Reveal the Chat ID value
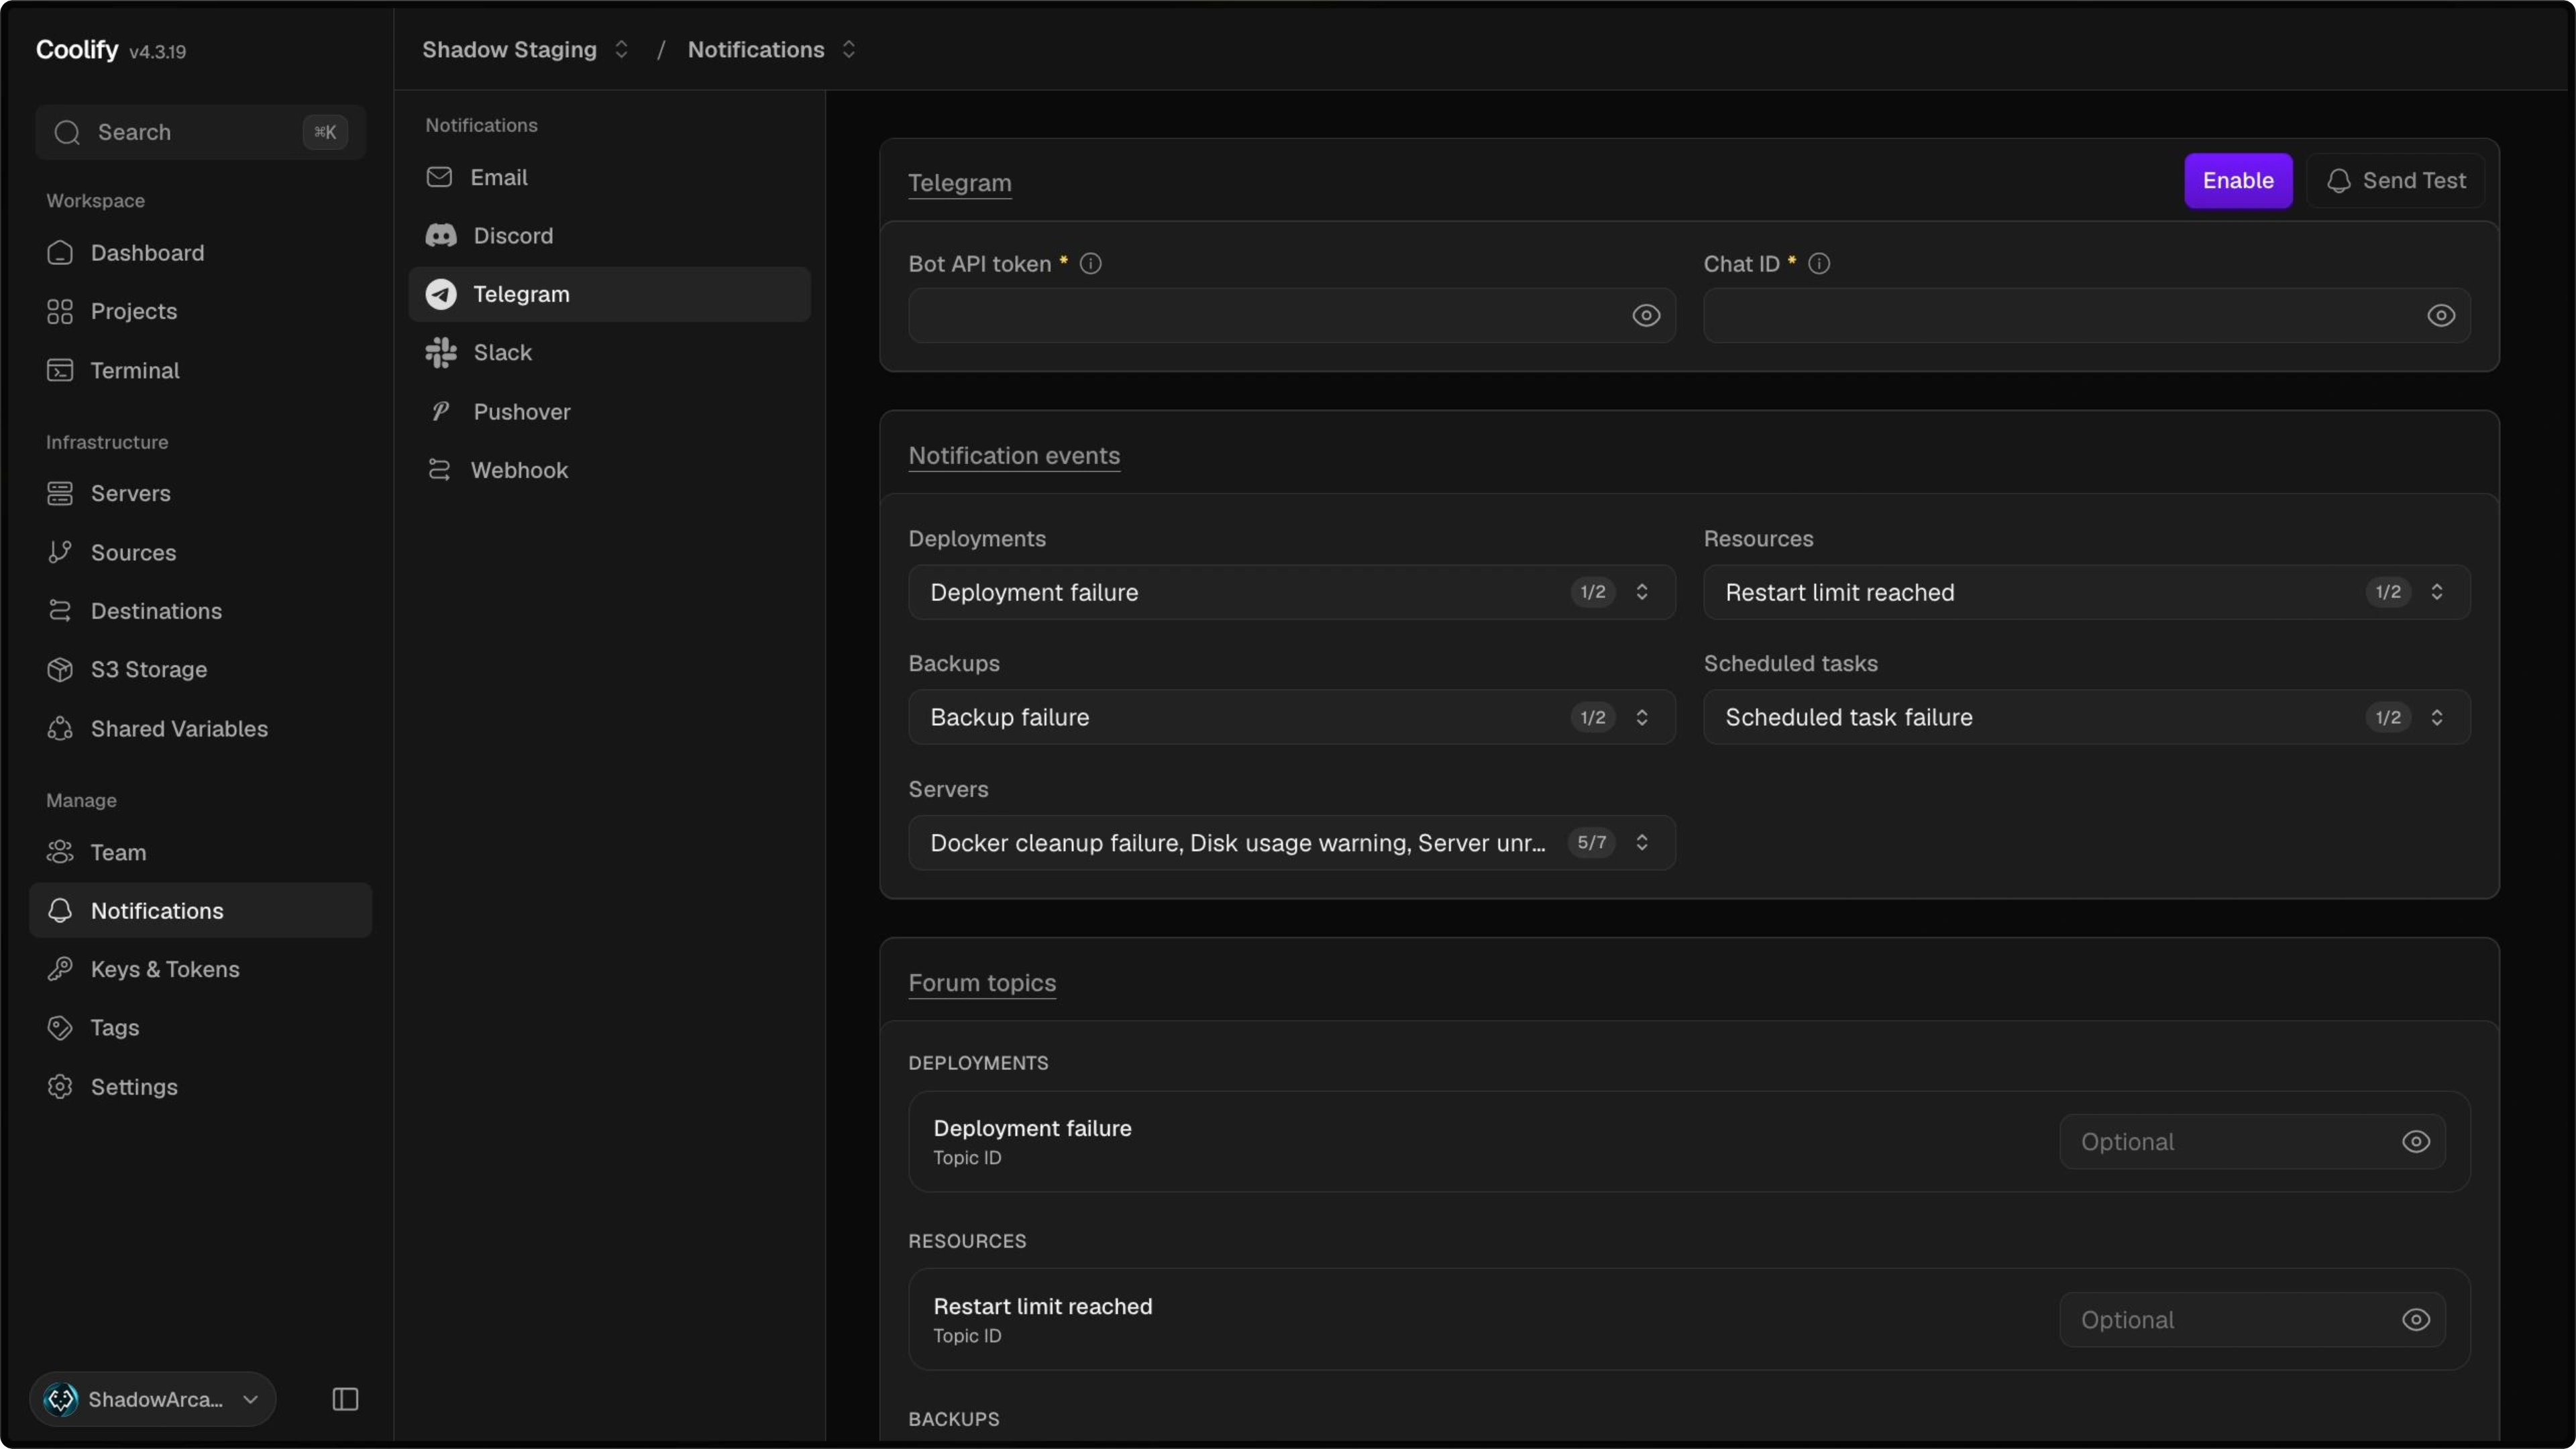The width and height of the screenshot is (2576, 1449). point(2441,316)
